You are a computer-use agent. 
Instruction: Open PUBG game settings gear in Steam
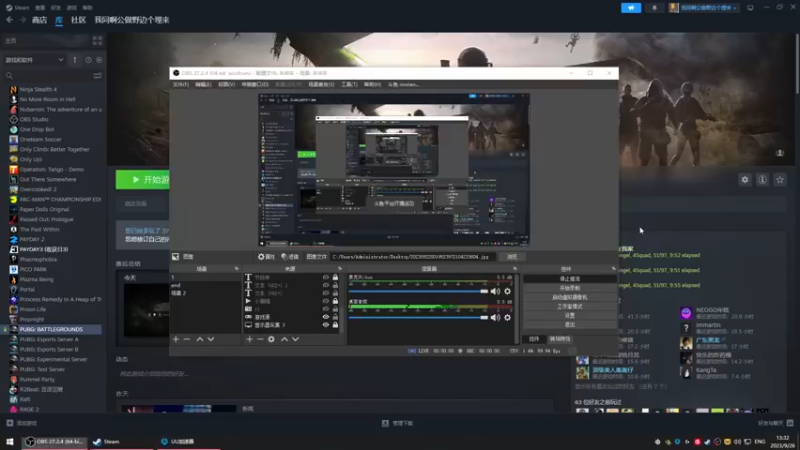(745, 180)
